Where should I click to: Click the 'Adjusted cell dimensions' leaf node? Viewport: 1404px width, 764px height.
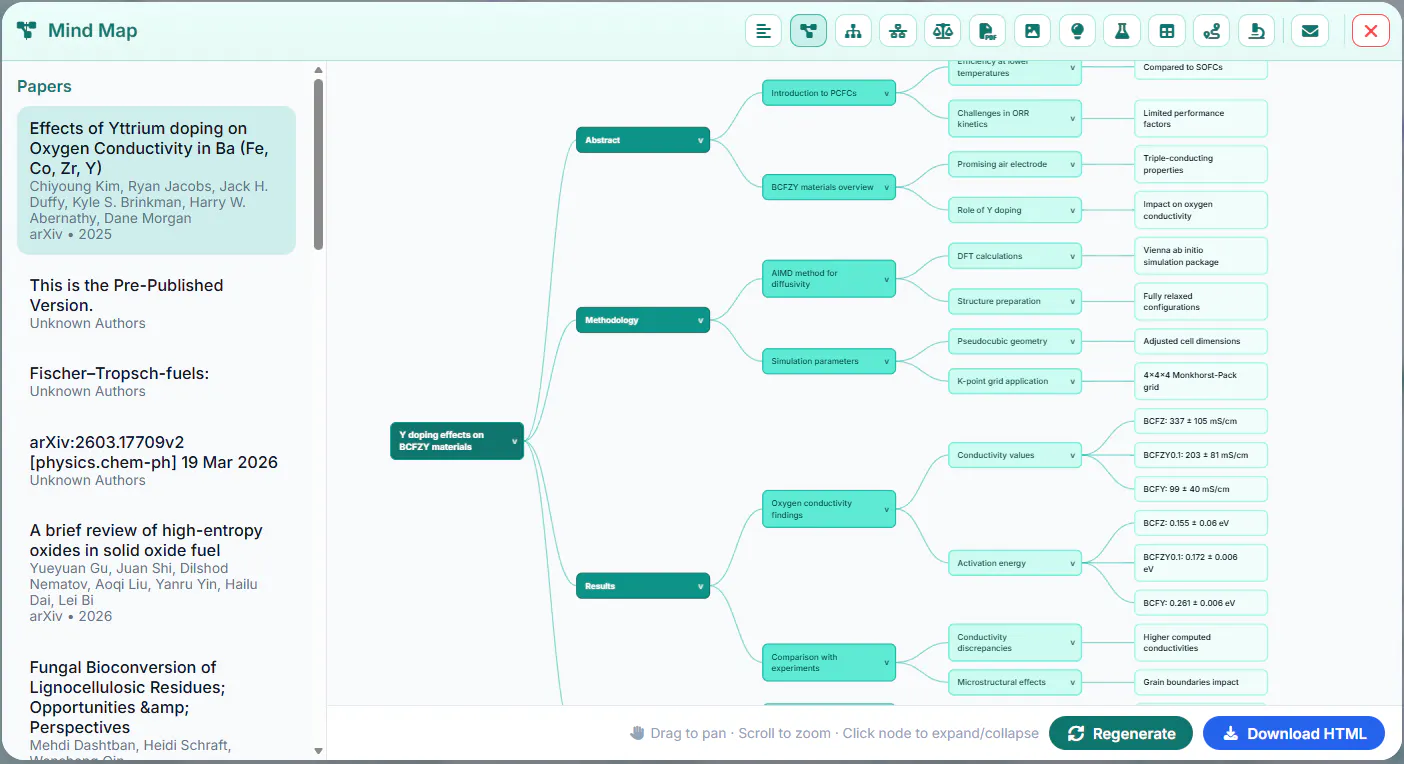coord(1200,341)
